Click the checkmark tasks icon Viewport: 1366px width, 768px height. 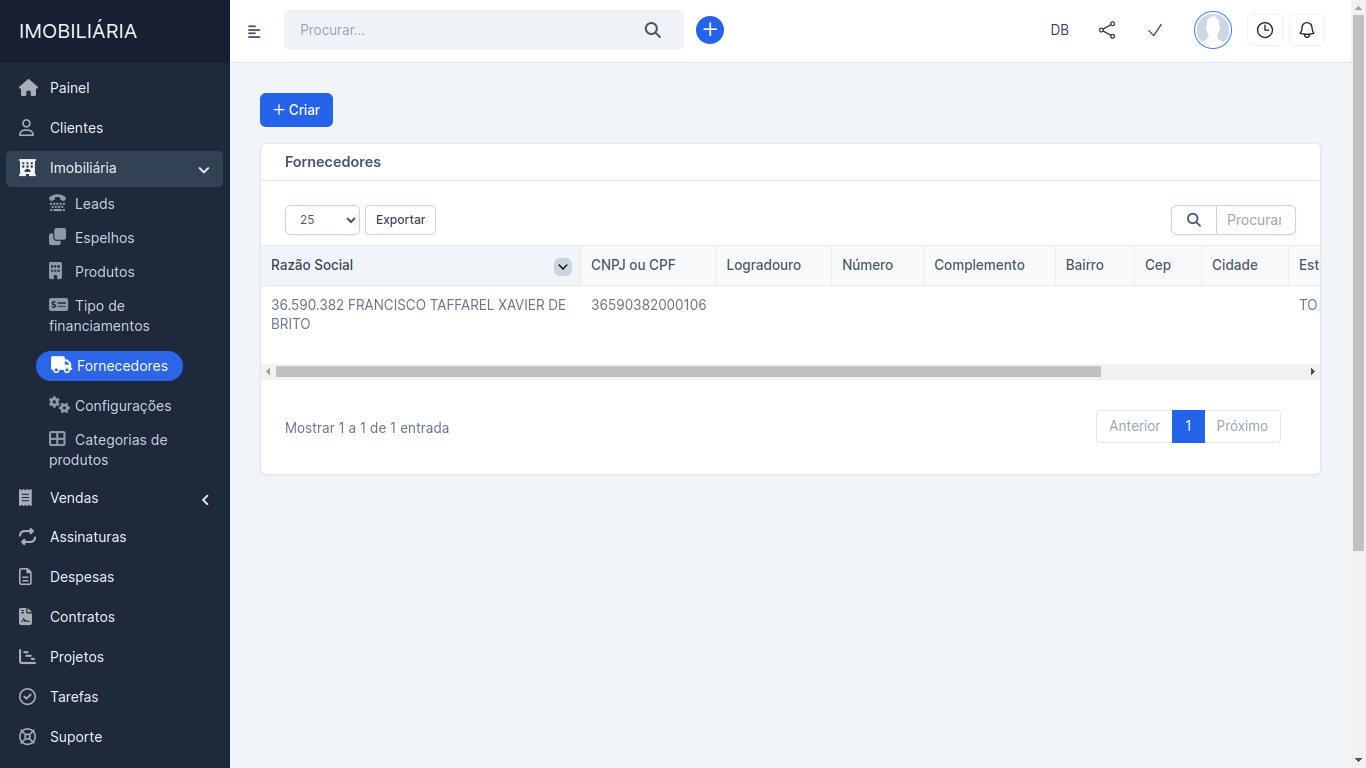[1155, 30]
